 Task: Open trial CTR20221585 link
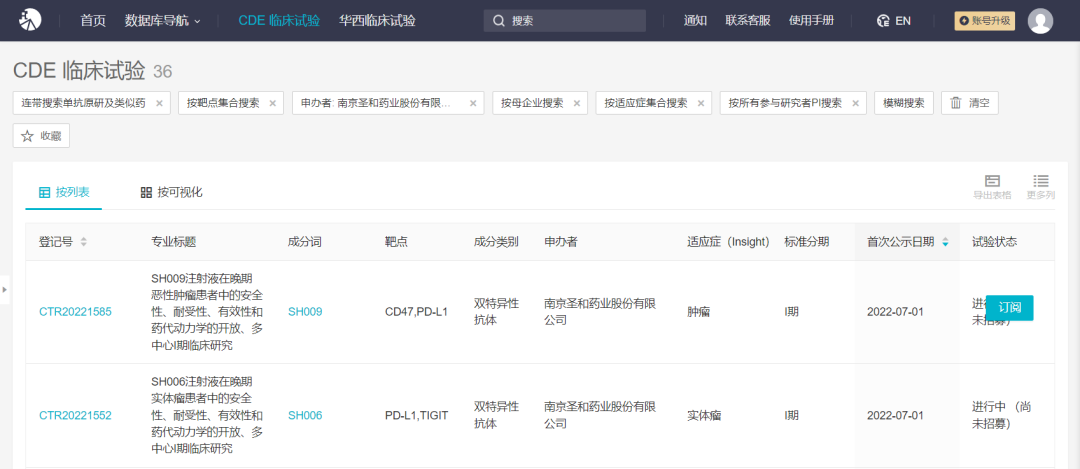coord(75,312)
